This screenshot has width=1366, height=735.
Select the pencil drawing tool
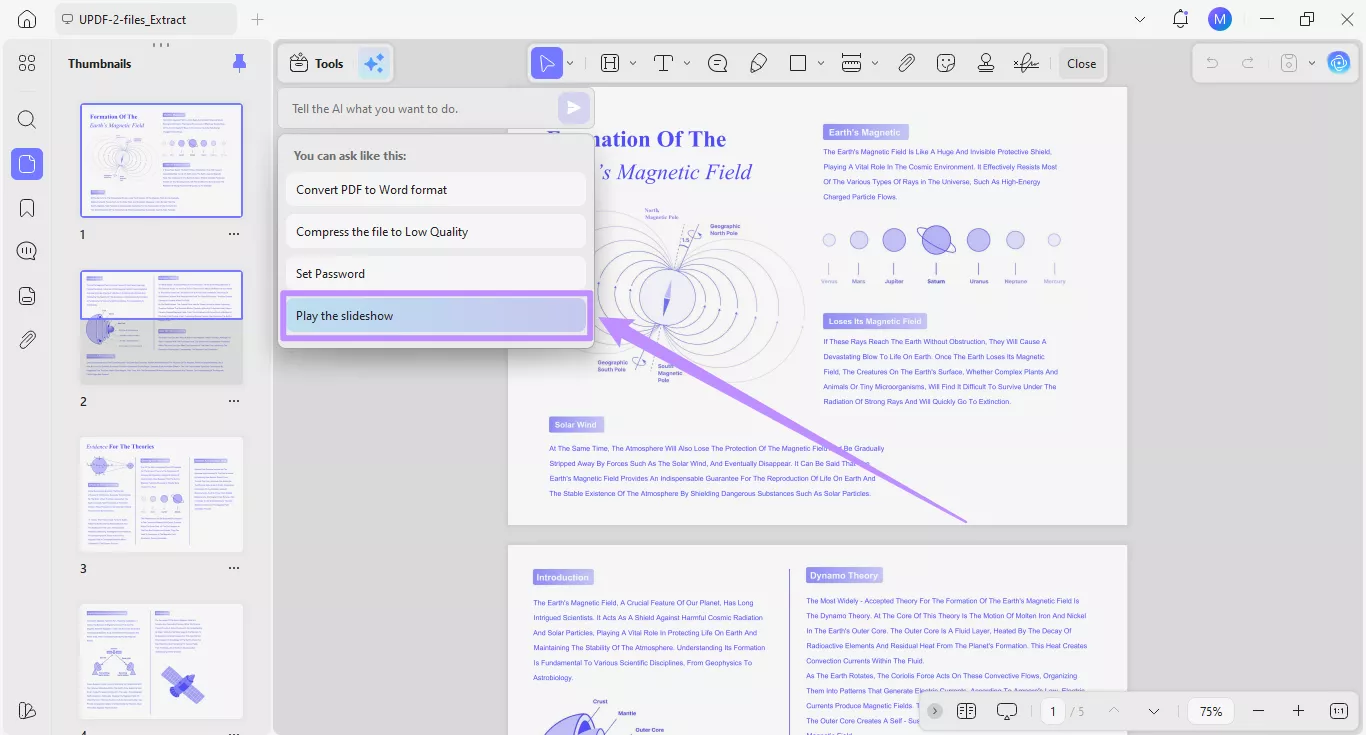click(758, 63)
